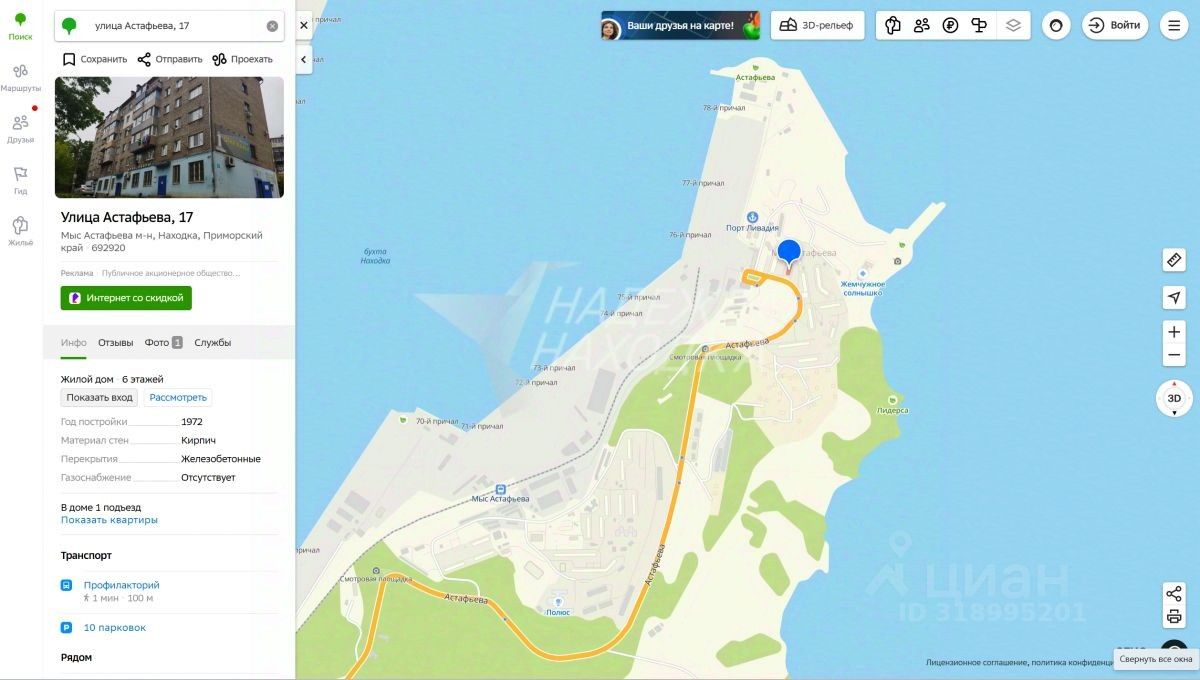This screenshot has height=680, width=1200.
Task: Build a route with Проехать
Action: click(x=243, y=59)
